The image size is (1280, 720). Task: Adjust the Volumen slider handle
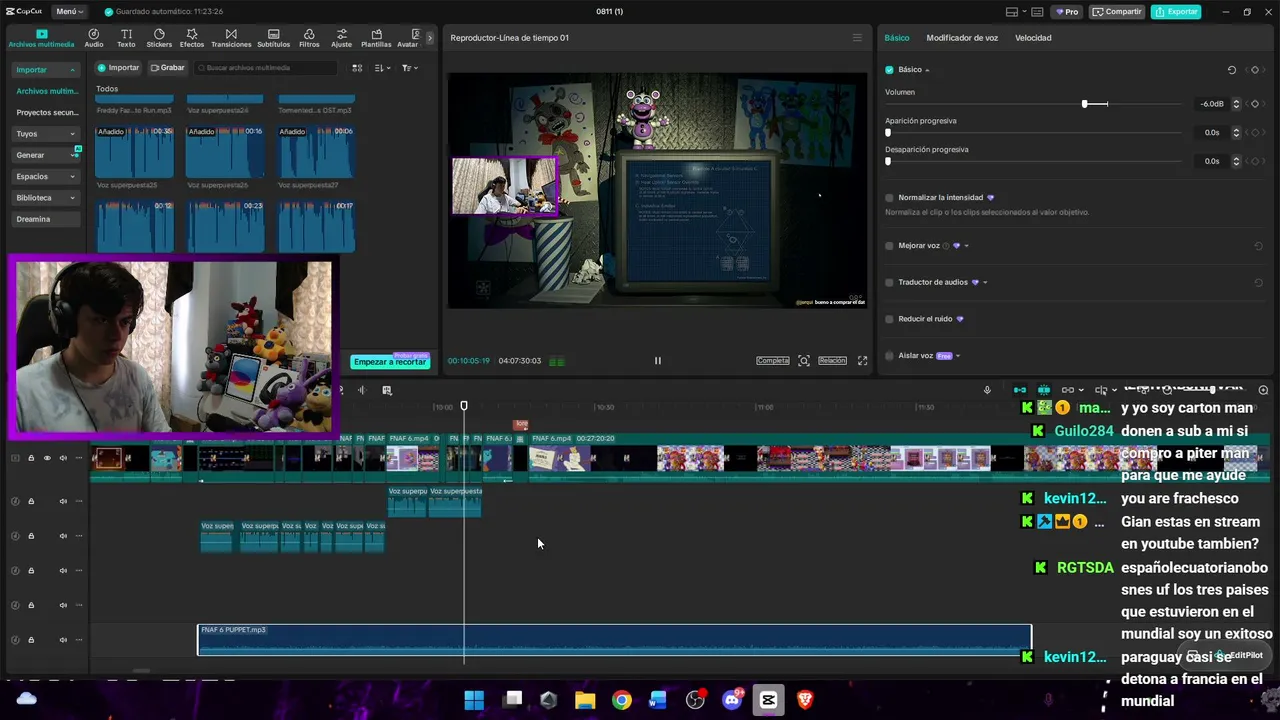coord(1085,104)
